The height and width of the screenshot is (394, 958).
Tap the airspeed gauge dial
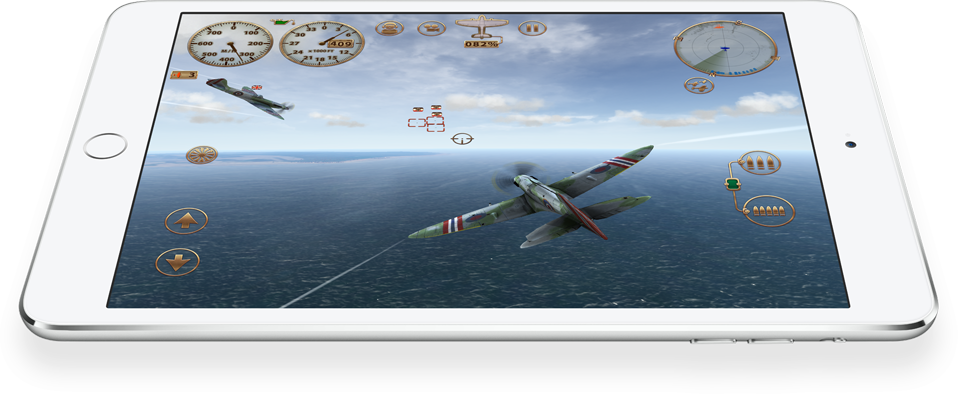coord(230,44)
